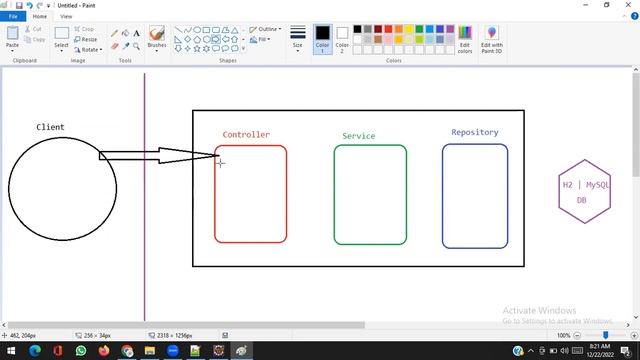The height and width of the screenshot is (360, 640).
Task: Choose the Left arrow shape
Action: (225, 39)
